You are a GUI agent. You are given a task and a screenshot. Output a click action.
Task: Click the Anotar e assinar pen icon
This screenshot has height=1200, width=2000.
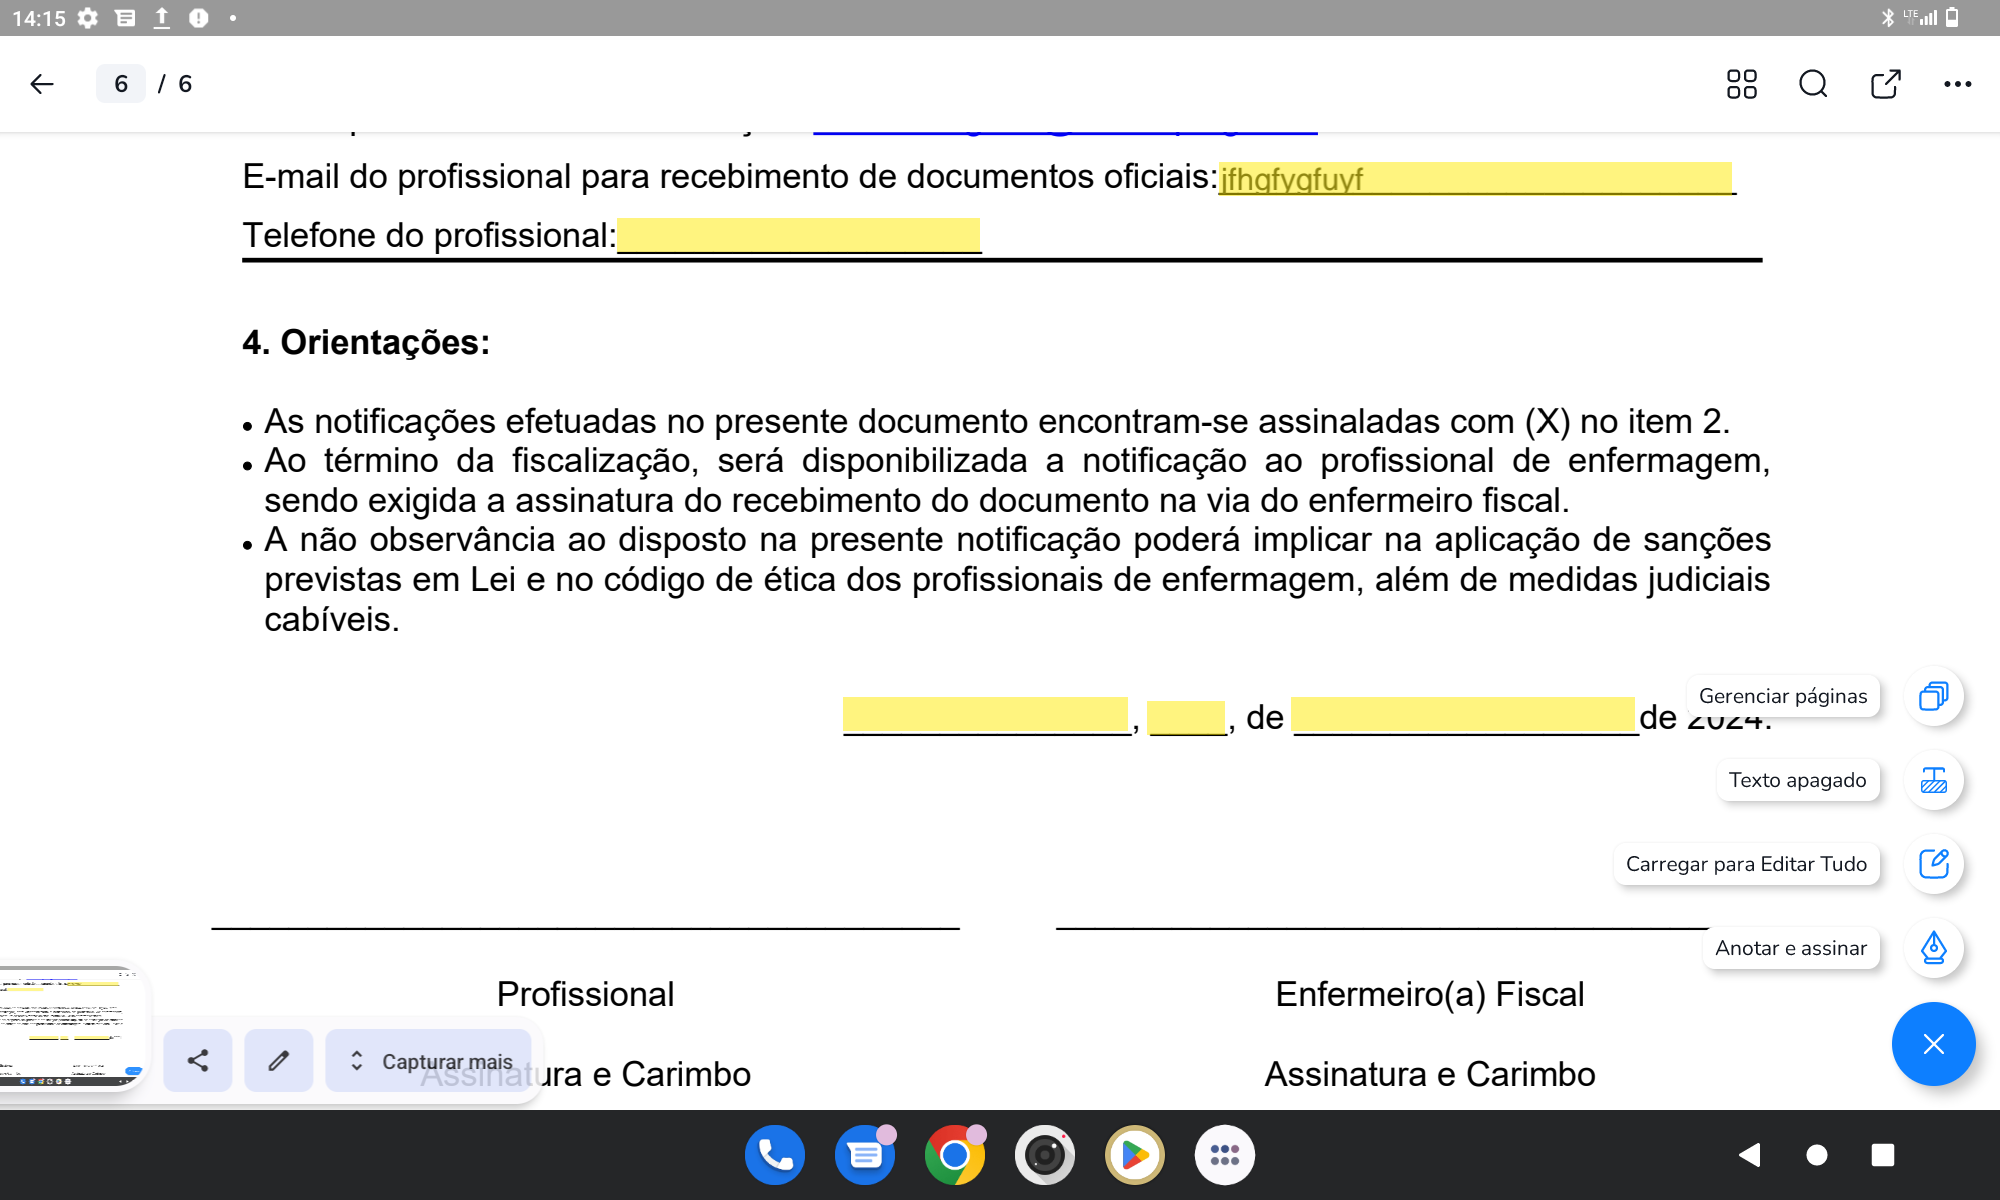coord(1934,948)
